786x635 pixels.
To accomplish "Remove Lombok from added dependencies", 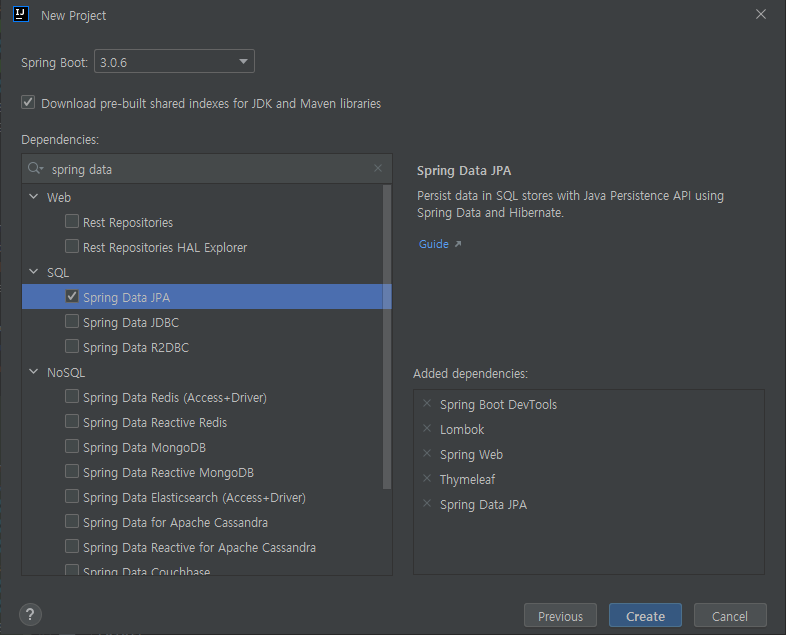I will click(x=427, y=429).
